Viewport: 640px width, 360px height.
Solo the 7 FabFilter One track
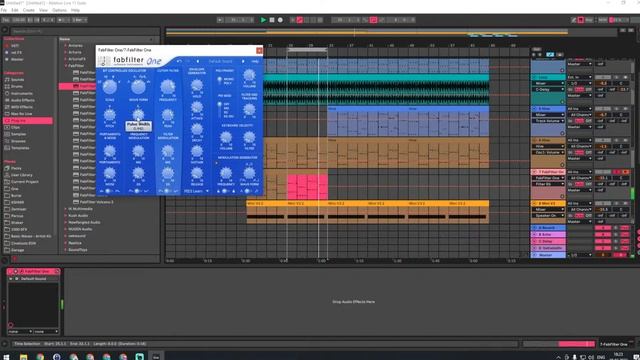pos(617,172)
